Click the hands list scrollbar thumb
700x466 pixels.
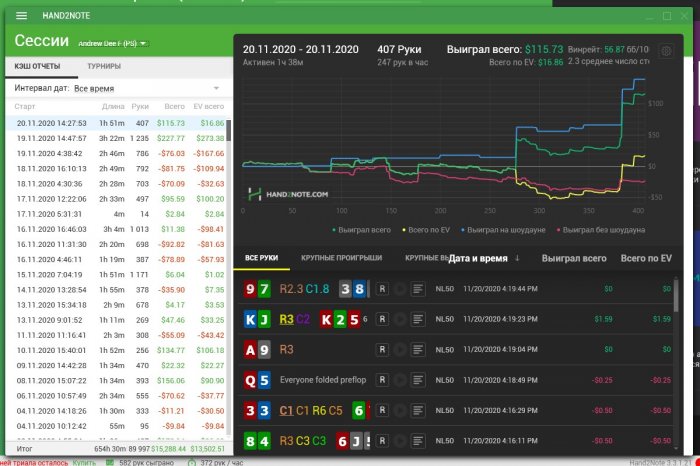[676, 295]
